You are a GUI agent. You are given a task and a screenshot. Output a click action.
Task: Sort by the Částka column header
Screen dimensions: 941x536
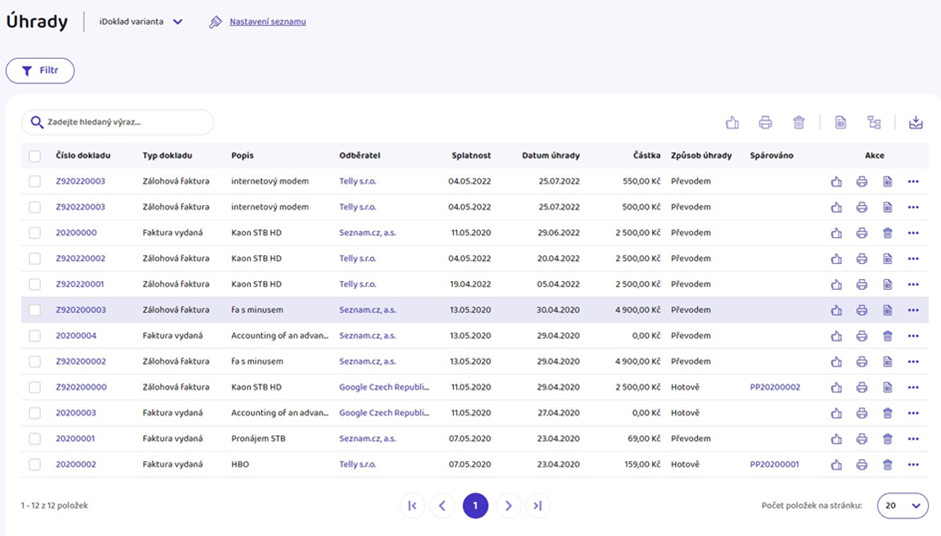646,155
